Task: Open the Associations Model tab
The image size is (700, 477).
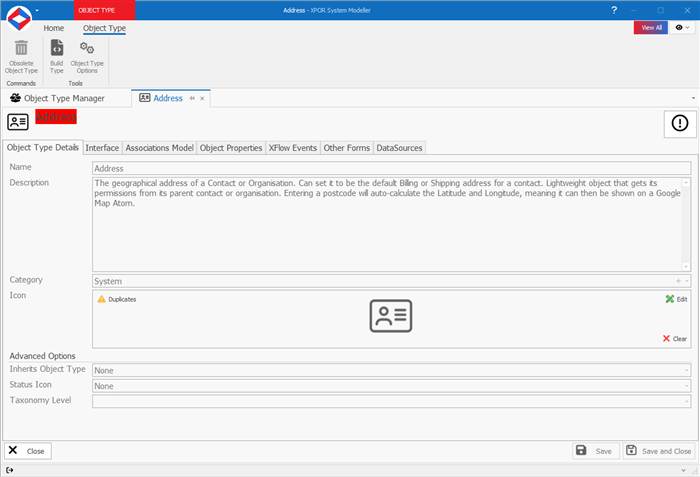Action: point(159,148)
